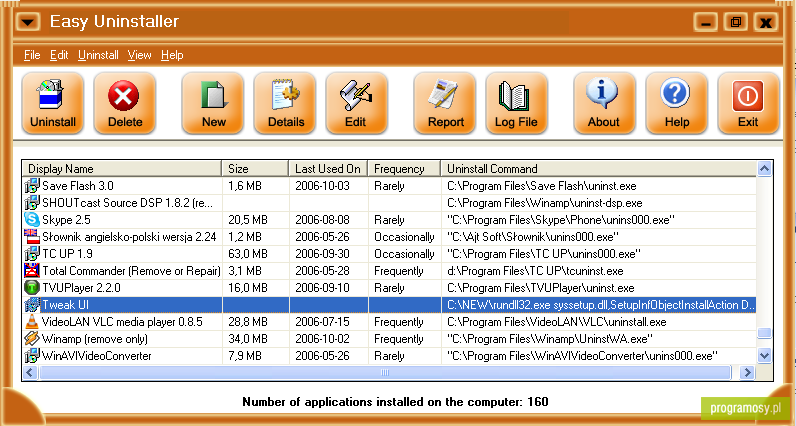
Task: Select the WinAVIVideoConverter entry name
Action: (96, 356)
